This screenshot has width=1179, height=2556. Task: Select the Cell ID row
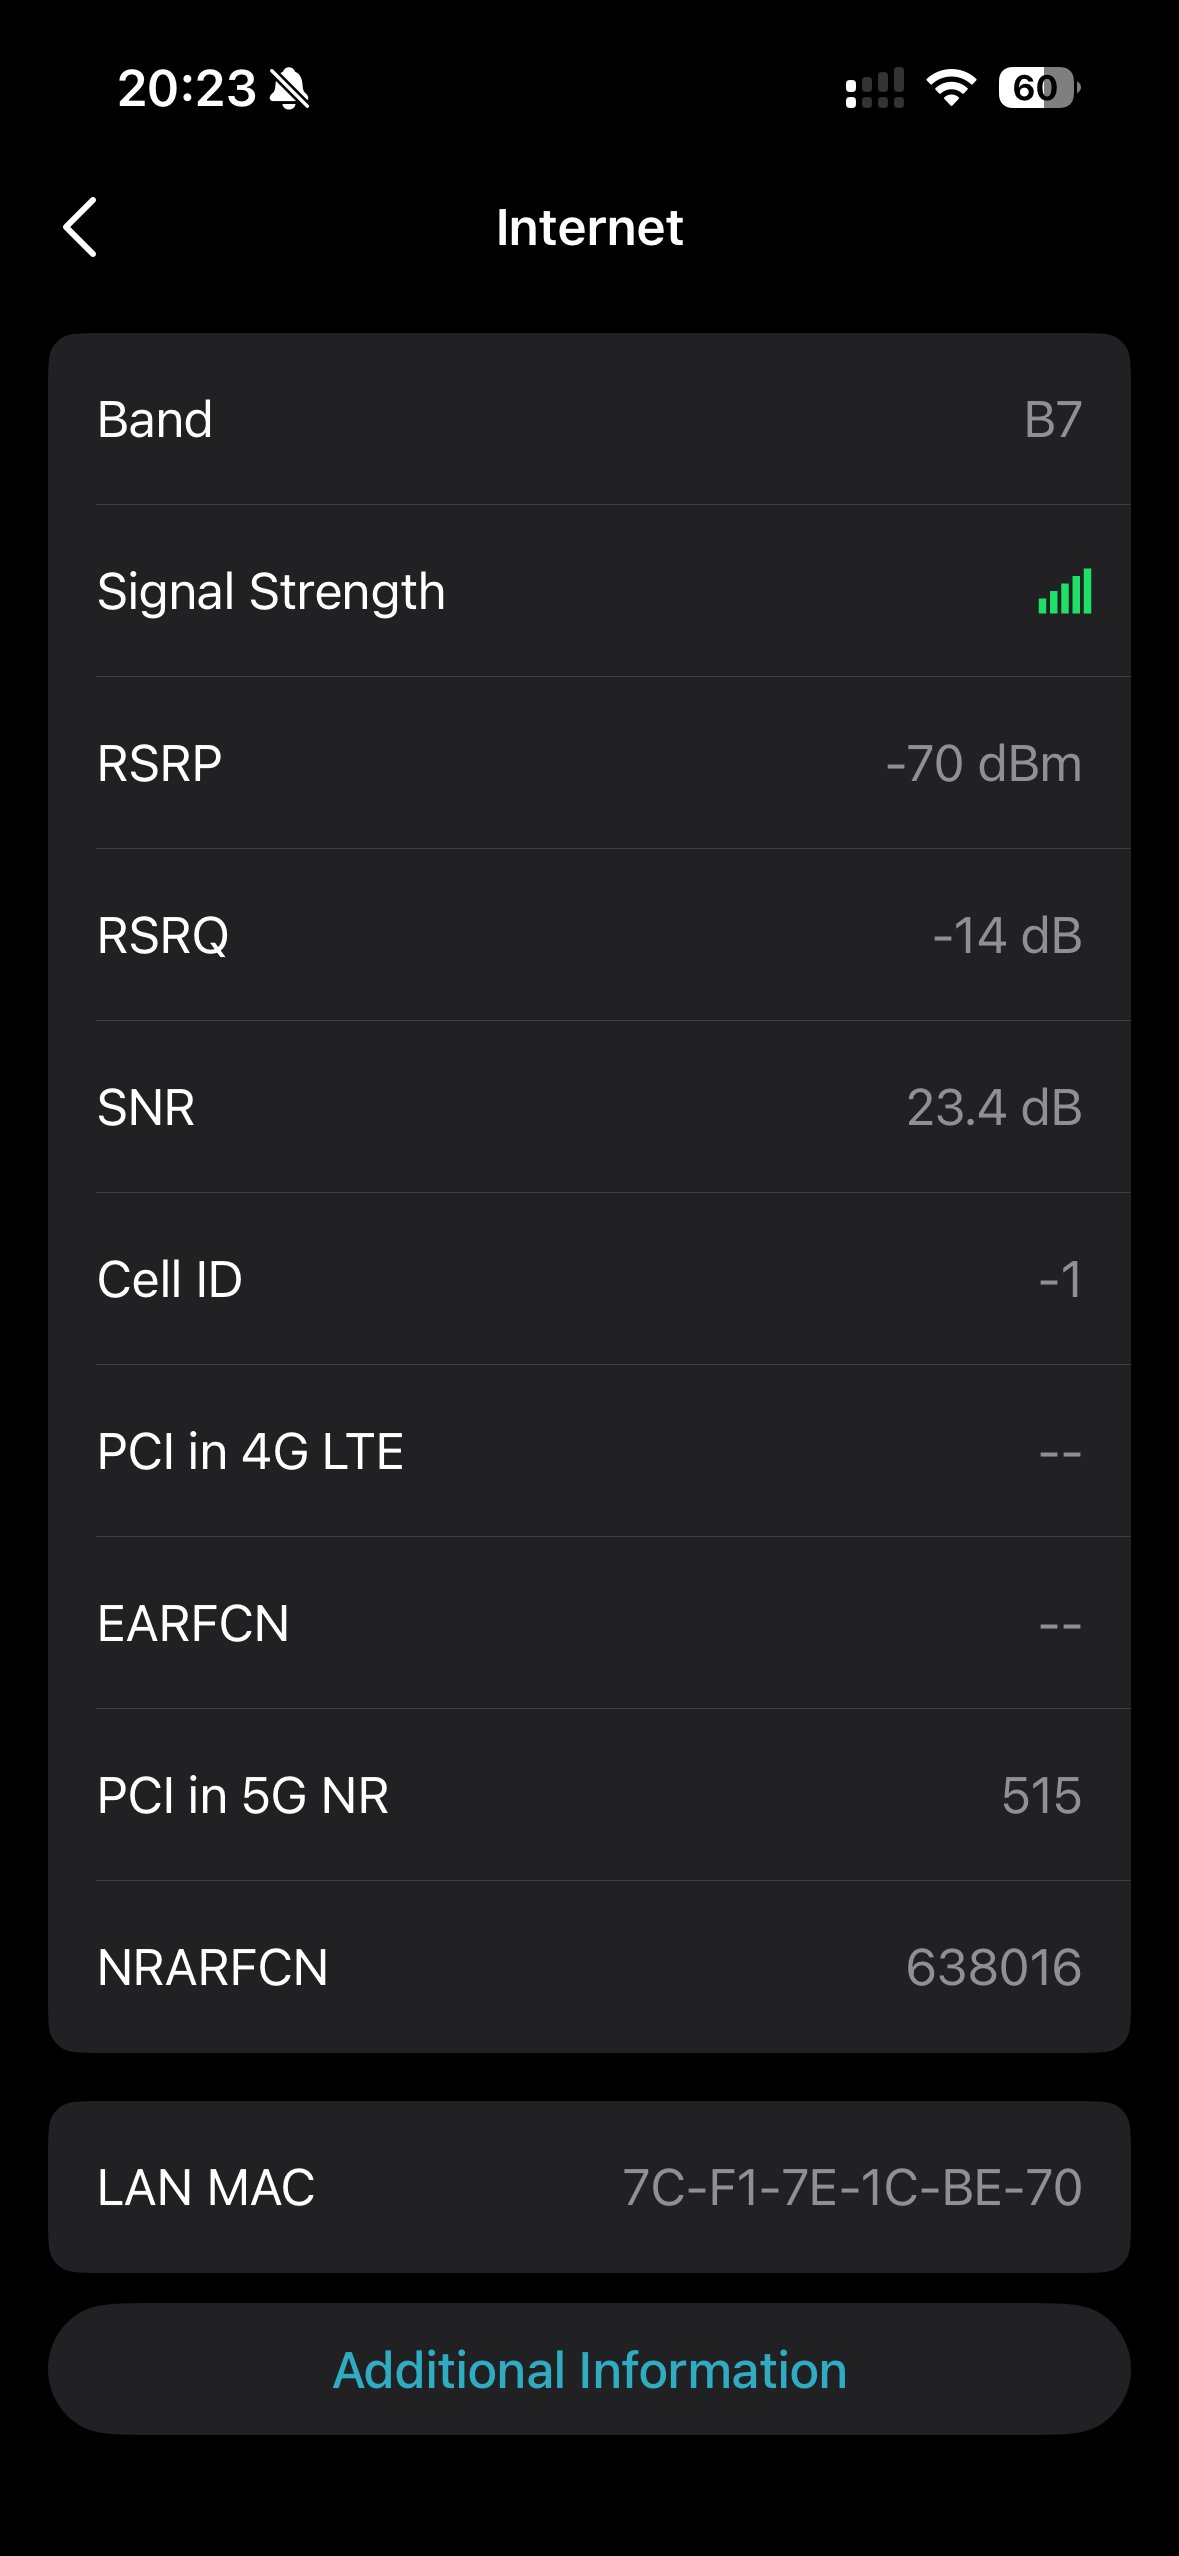point(590,1280)
